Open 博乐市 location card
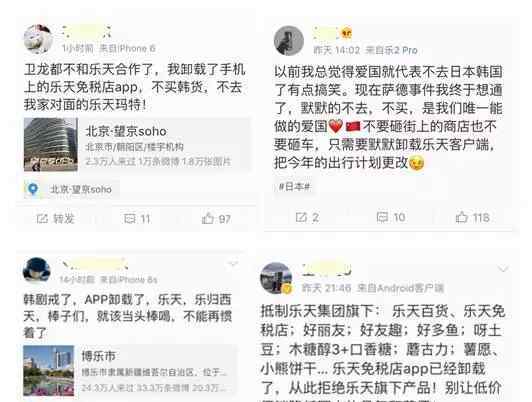532x402 pixels. (x=129, y=370)
